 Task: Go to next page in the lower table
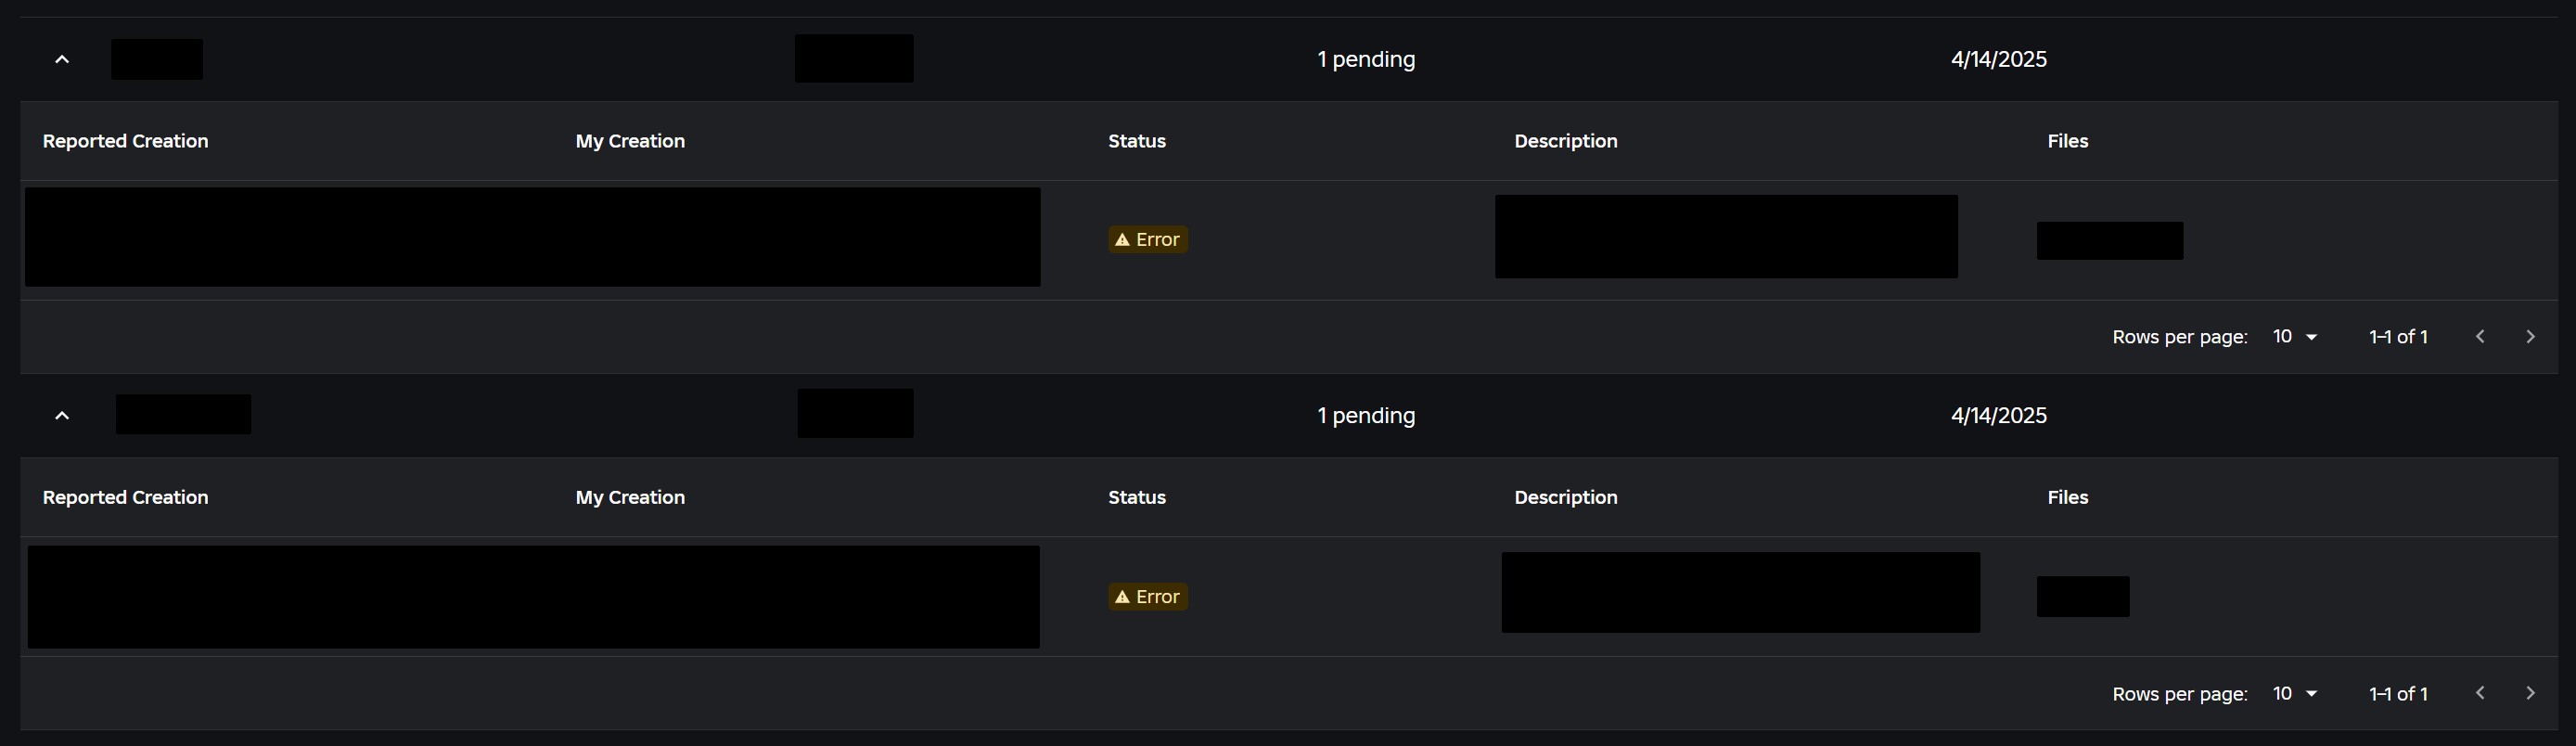click(2530, 693)
